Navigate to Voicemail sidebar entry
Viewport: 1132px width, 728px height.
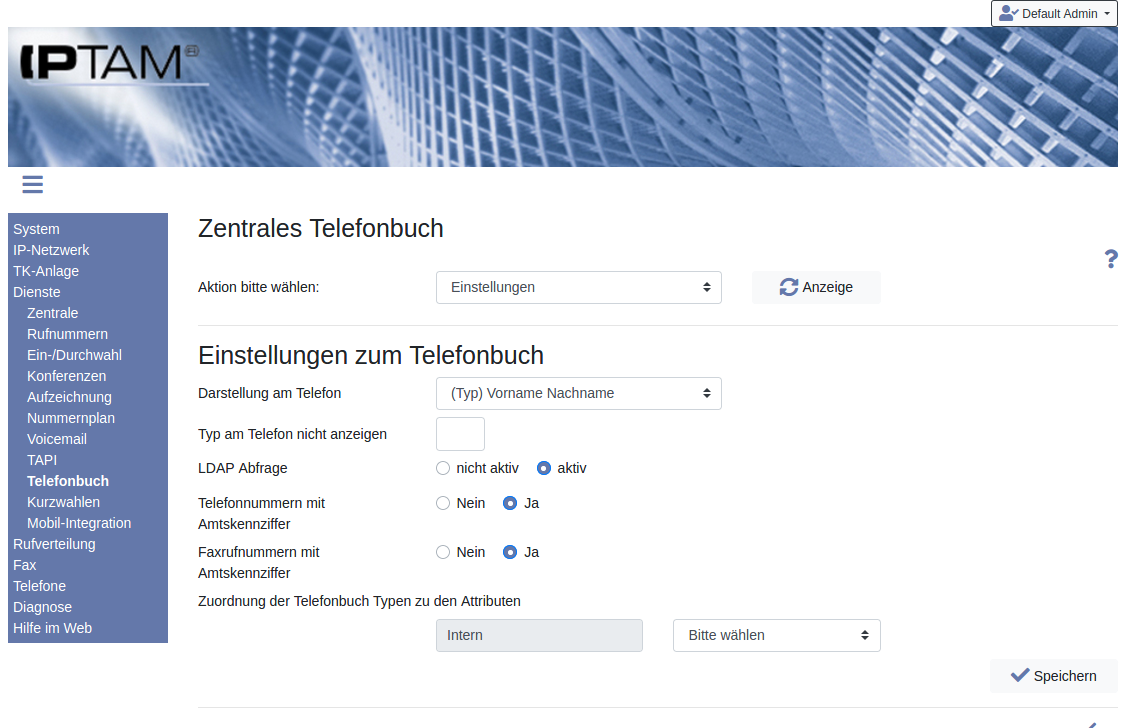click(x=57, y=439)
